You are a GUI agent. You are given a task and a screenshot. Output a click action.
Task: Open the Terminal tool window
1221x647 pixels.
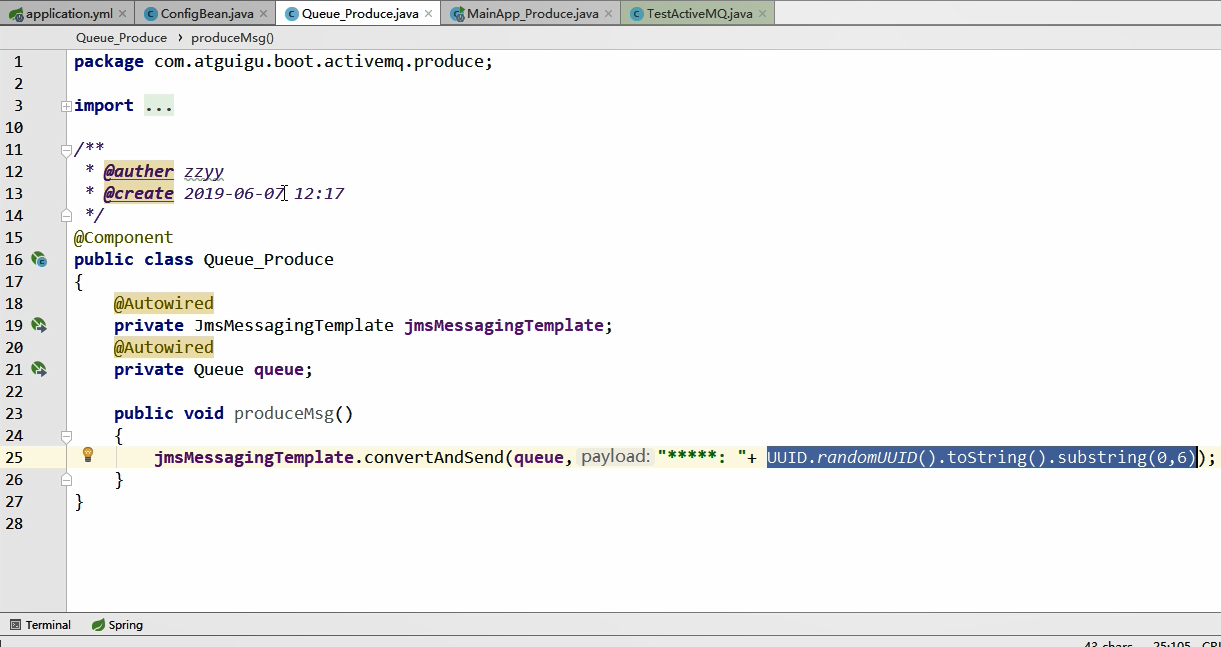[x=40, y=625]
